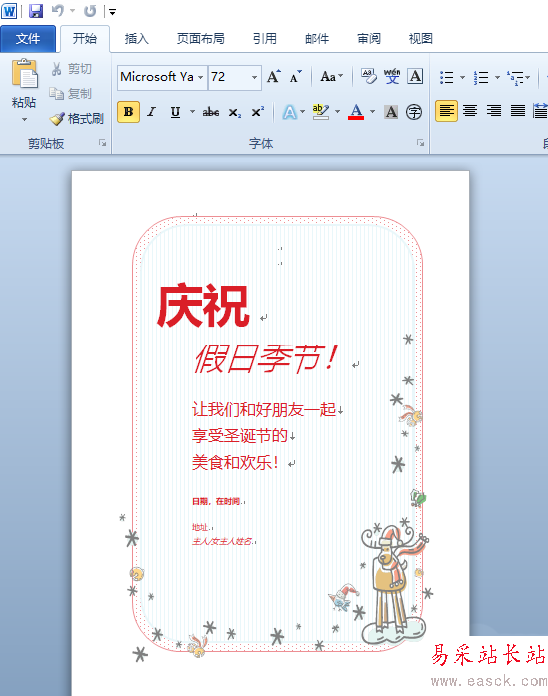The height and width of the screenshot is (696, 548).
Task: Open the 页面布局 tab
Action: (x=201, y=39)
